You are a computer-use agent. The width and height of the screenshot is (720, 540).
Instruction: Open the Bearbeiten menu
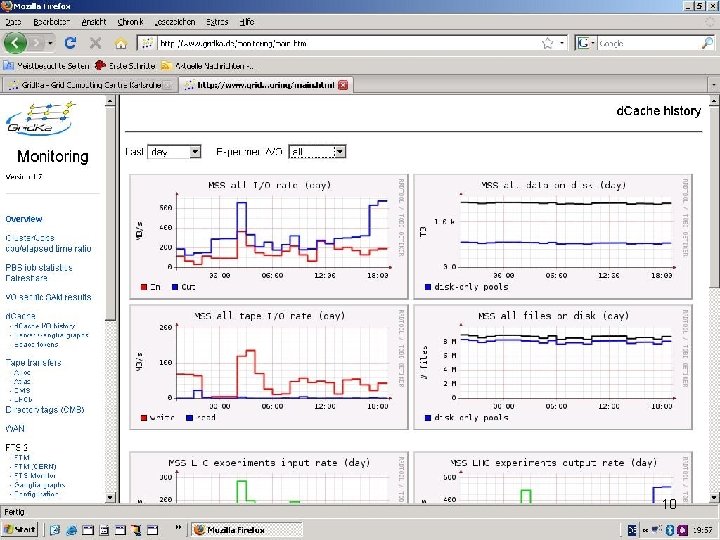[51, 22]
